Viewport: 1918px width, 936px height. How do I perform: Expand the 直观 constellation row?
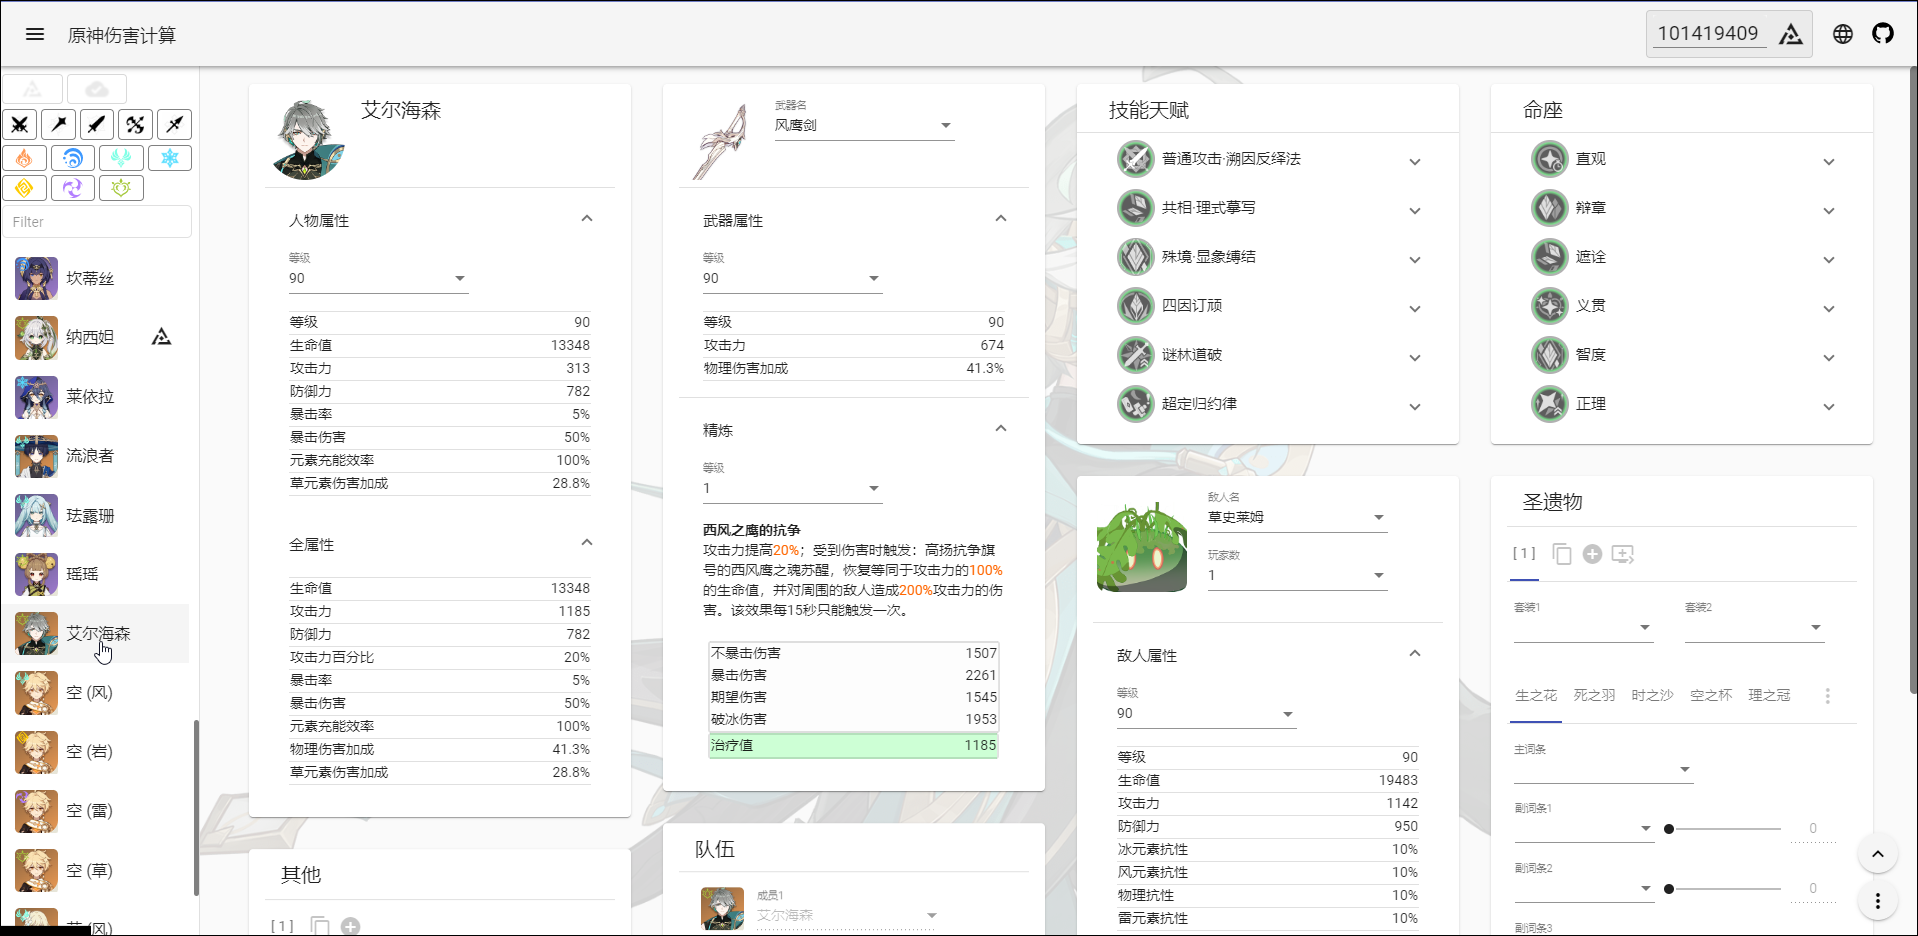1829,162
